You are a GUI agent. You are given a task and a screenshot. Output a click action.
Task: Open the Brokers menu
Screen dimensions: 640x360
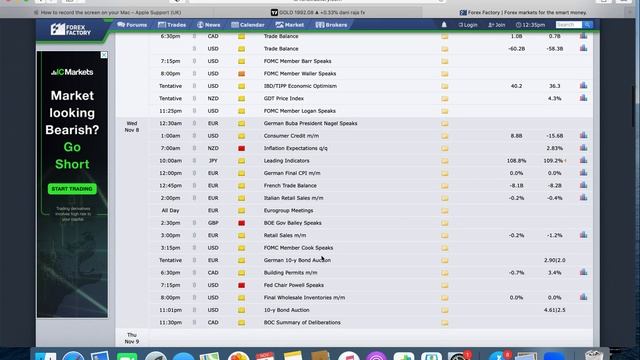tap(331, 25)
